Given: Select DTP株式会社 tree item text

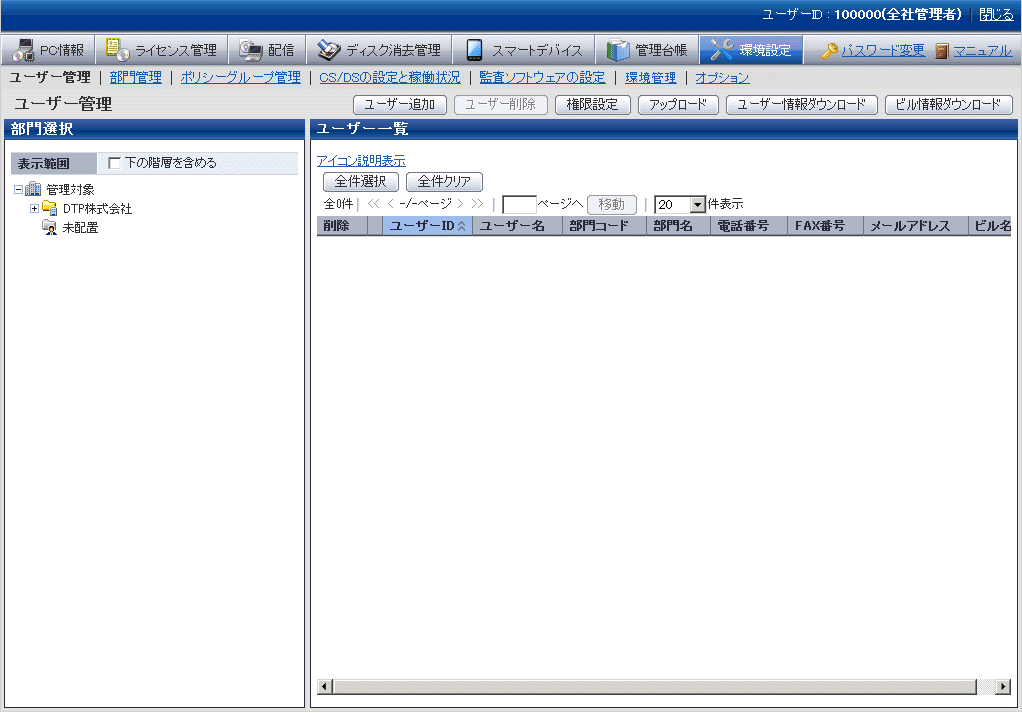Looking at the screenshot, I should [x=97, y=209].
